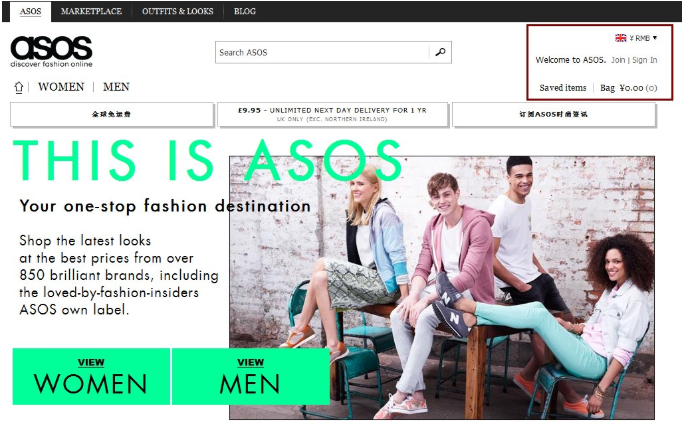
Task: Click the UK flag icon
Action: (x=620, y=38)
